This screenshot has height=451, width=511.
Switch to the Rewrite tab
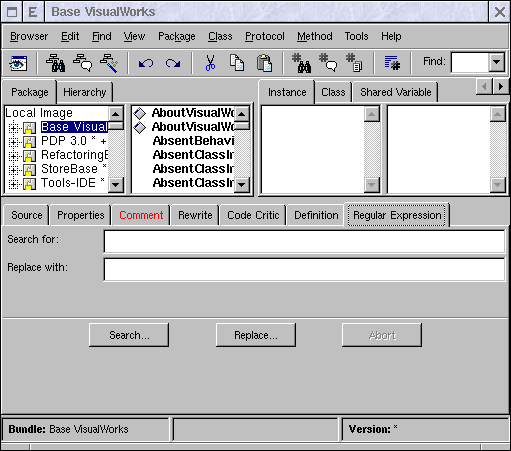point(195,215)
